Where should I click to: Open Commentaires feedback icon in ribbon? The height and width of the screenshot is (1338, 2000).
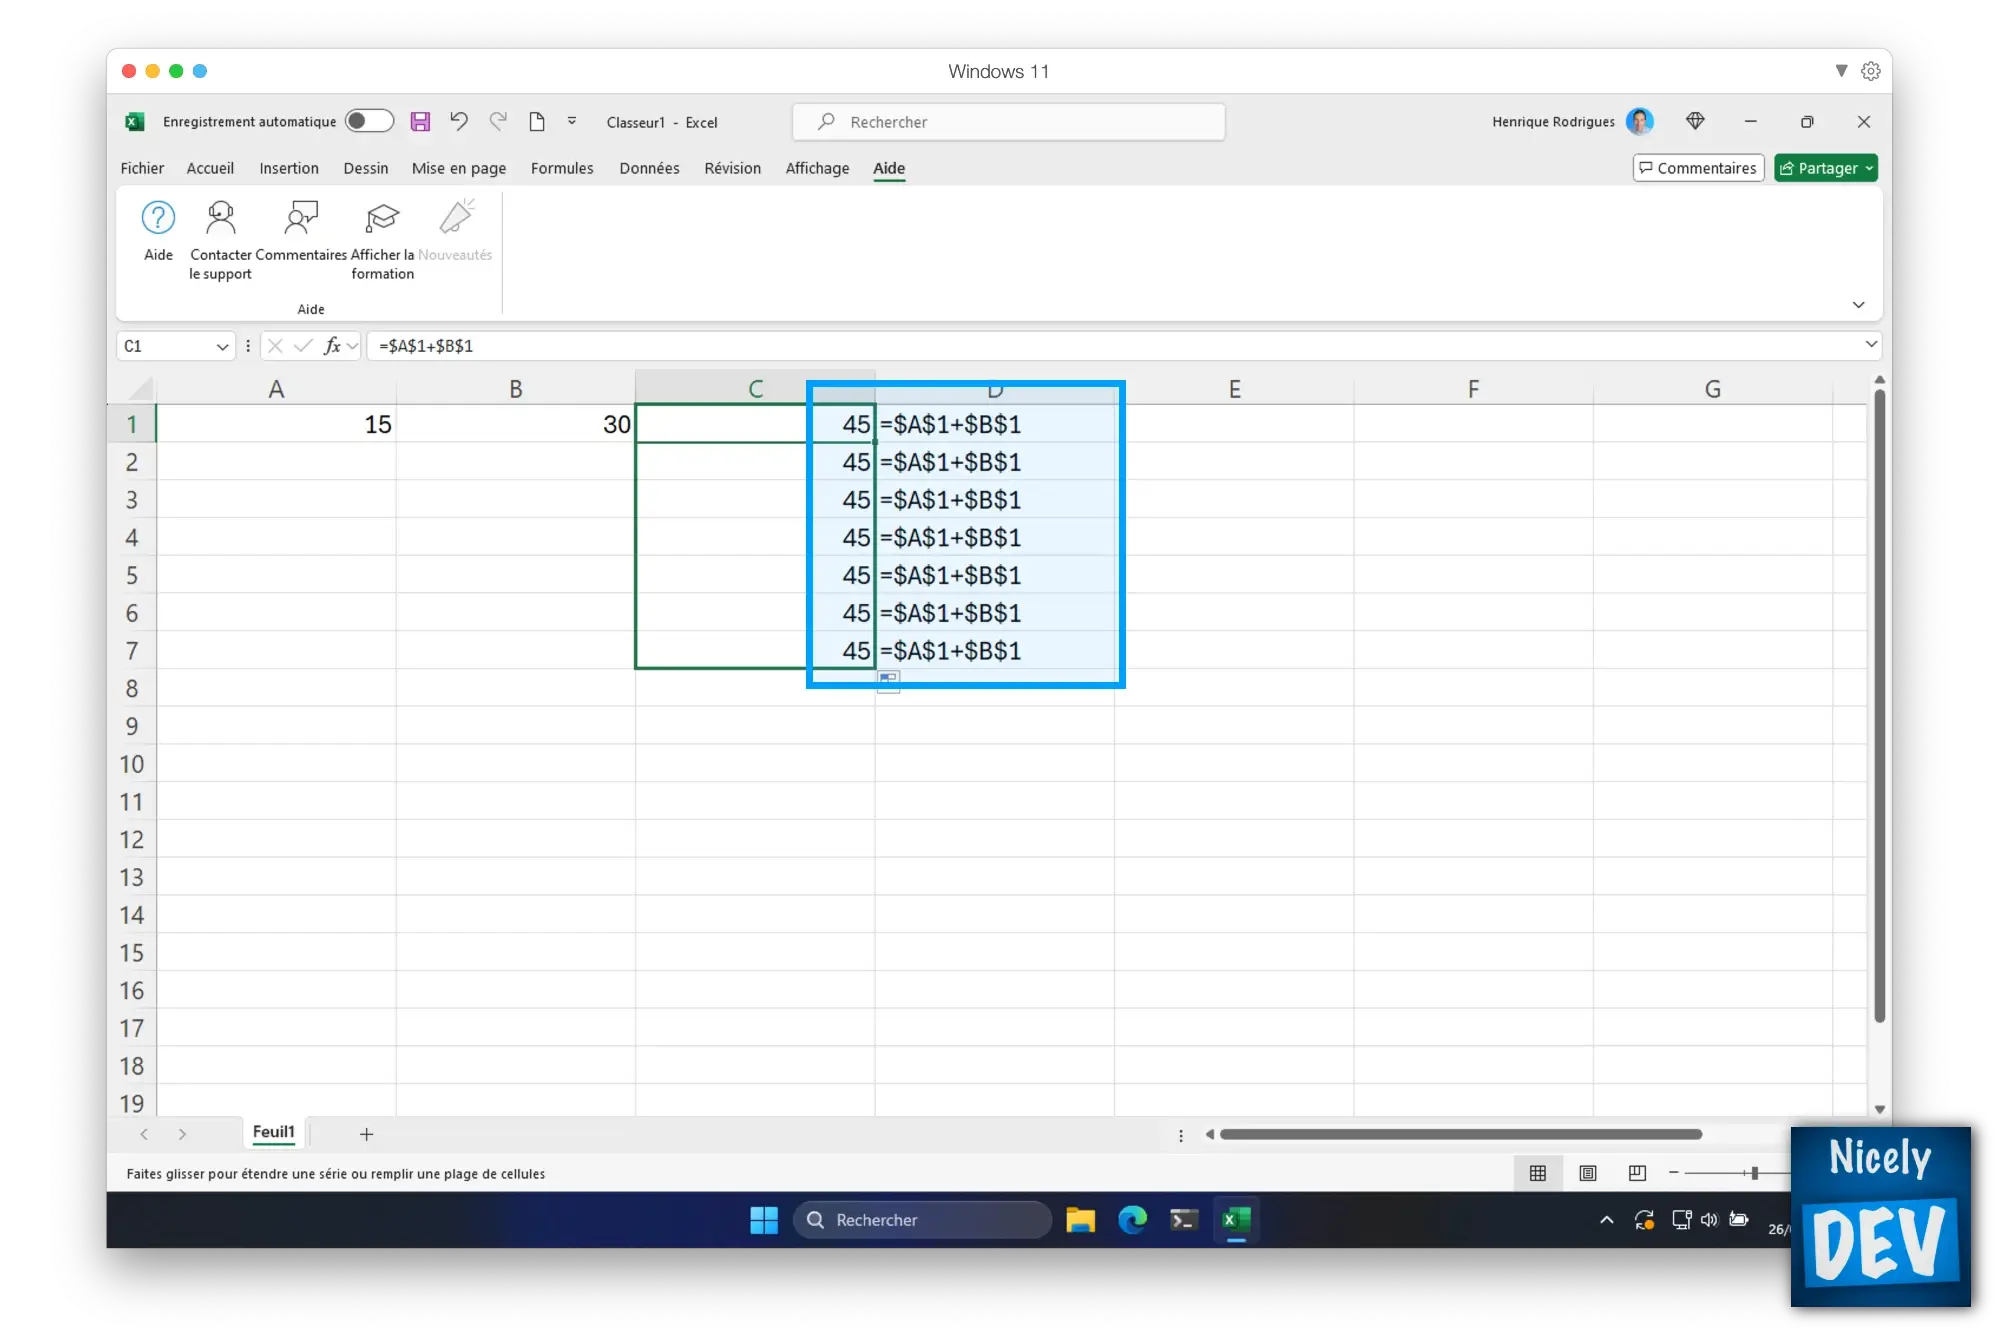click(x=301, y=217)
